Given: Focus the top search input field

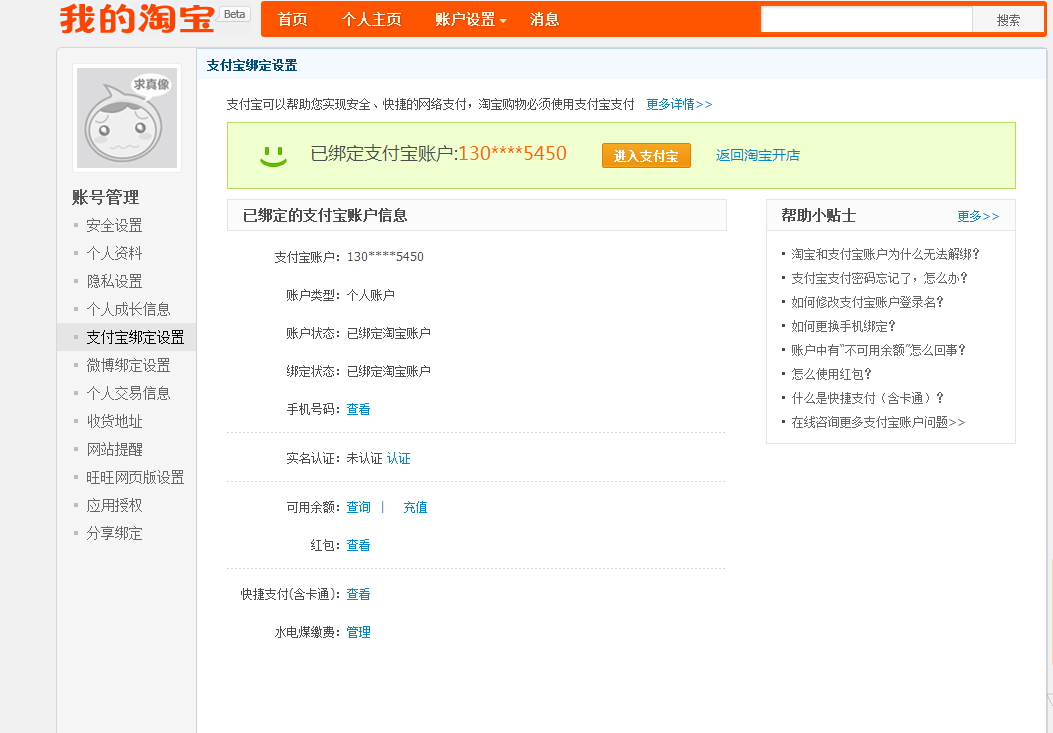Looking at the screenshot, I should [x=866, y=19].
